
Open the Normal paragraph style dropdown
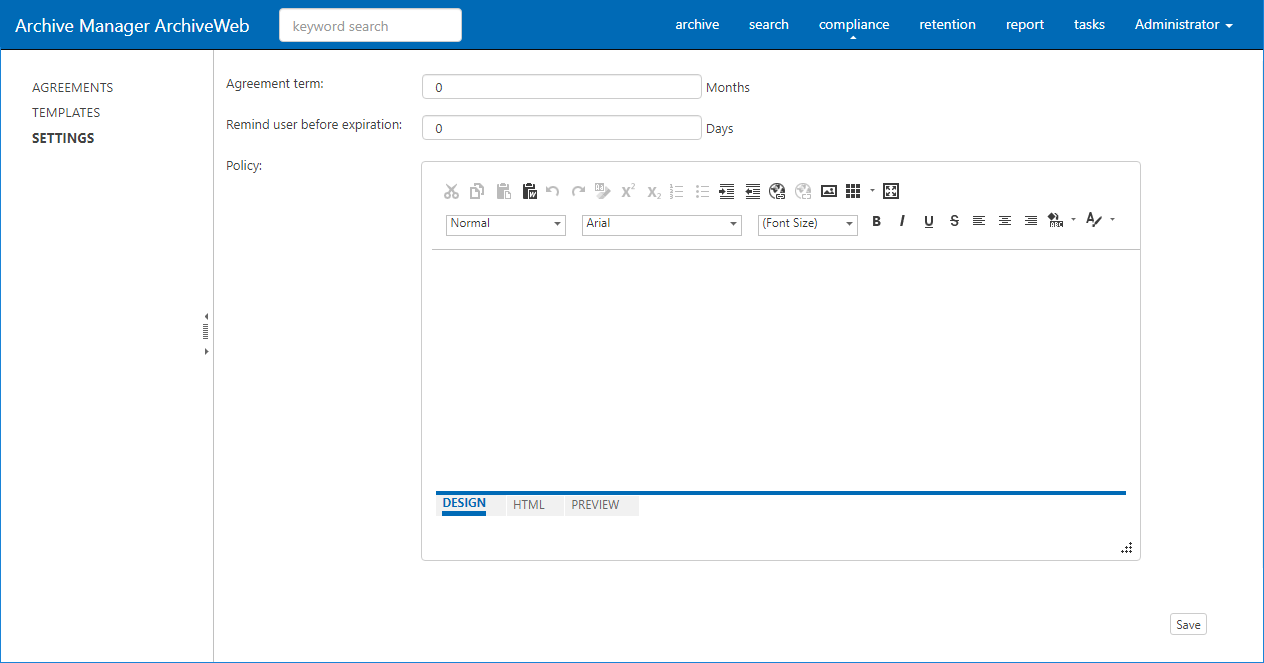point(506,224)
